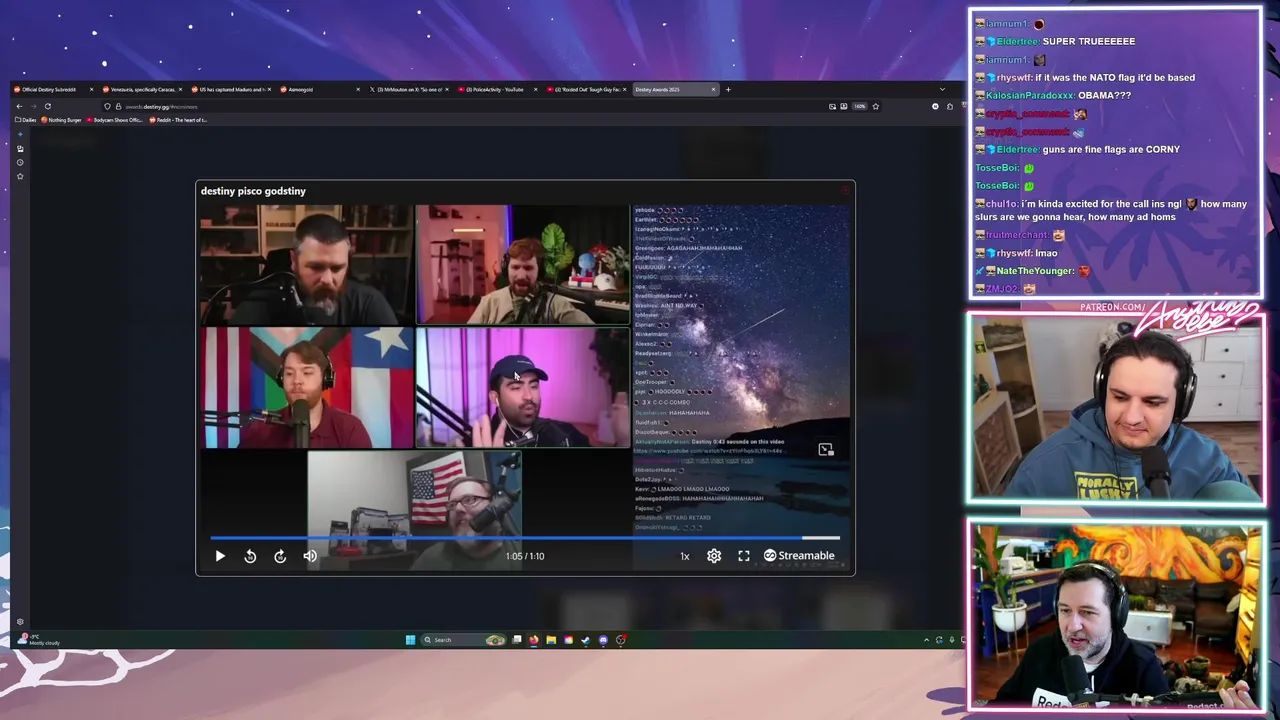Open a new browser tab
The width and height of the screenshot is (1280, 720).
pos(728,89)
